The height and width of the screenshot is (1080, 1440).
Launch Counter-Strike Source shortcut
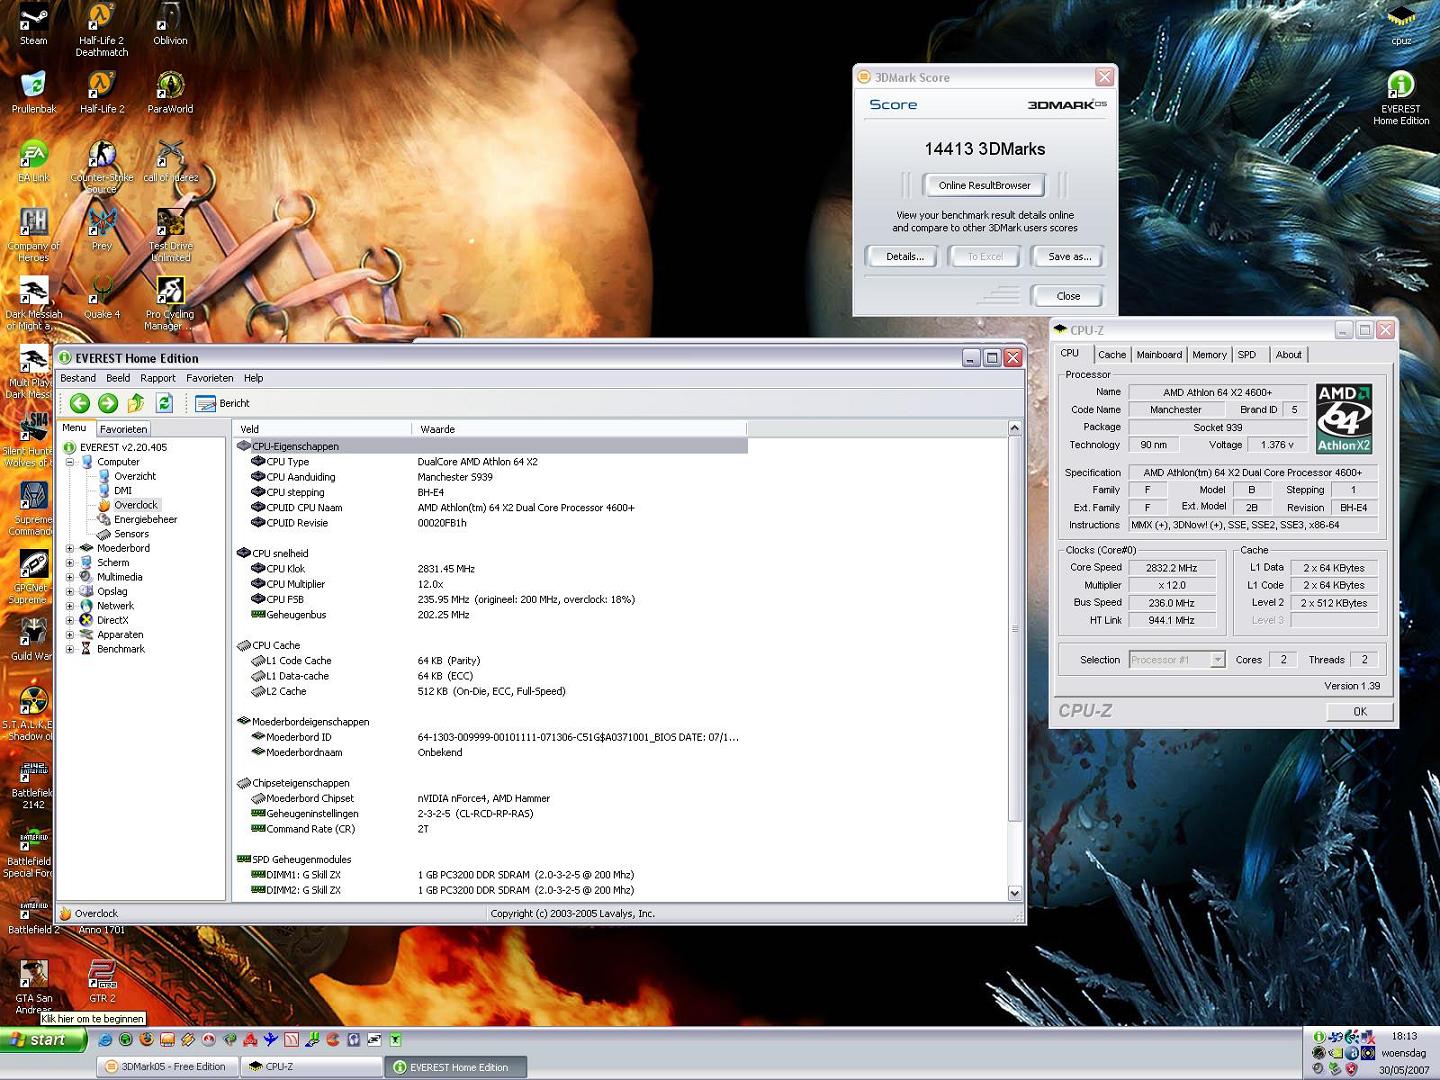102,167
